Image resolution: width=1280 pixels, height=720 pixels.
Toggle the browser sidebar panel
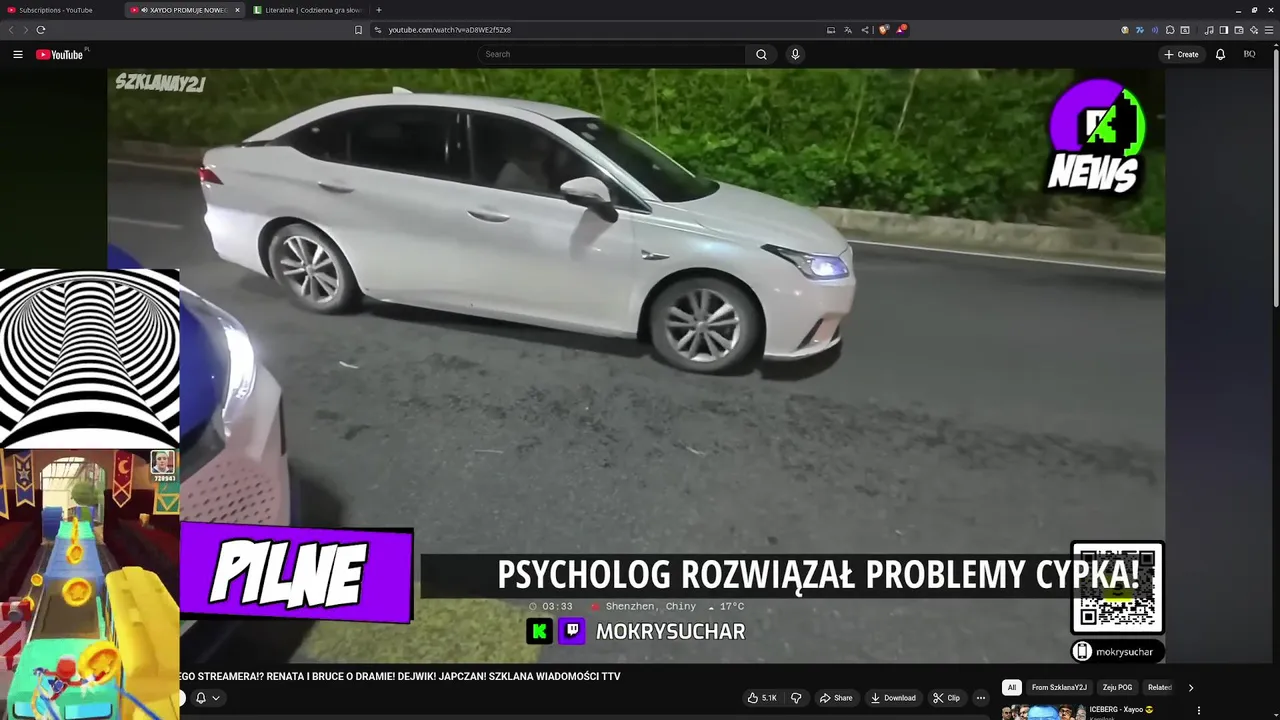click(x=1223, y=30)
